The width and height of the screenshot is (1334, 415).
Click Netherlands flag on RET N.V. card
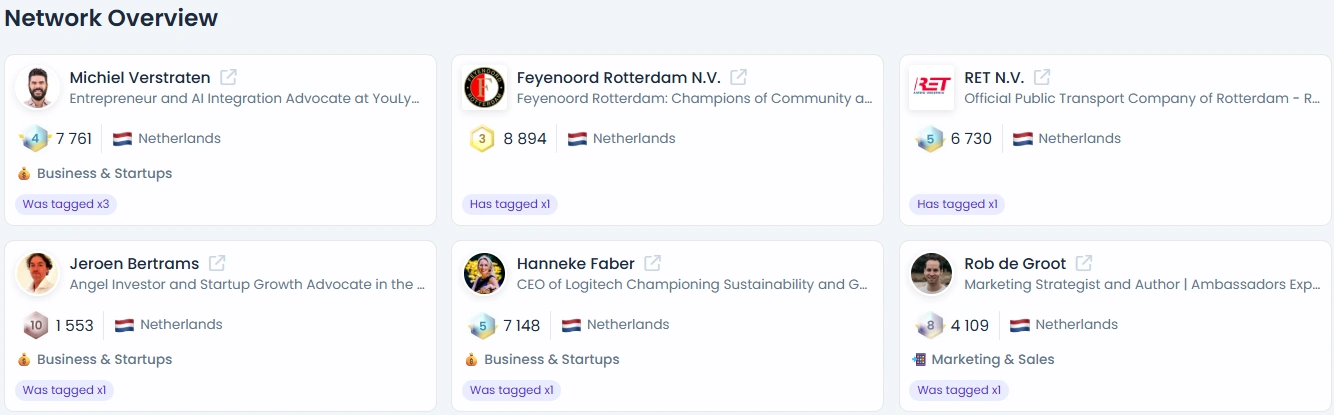[1023, 139]
